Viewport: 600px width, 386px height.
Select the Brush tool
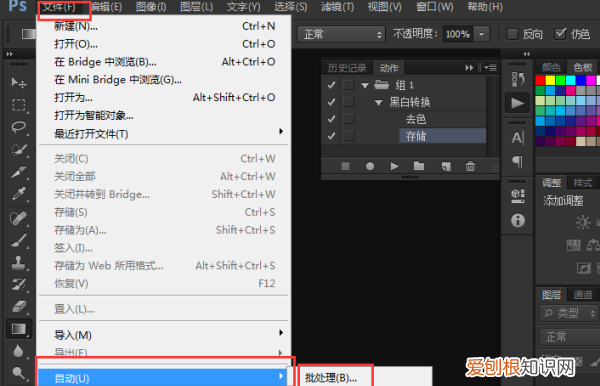(x=18, y=241)
